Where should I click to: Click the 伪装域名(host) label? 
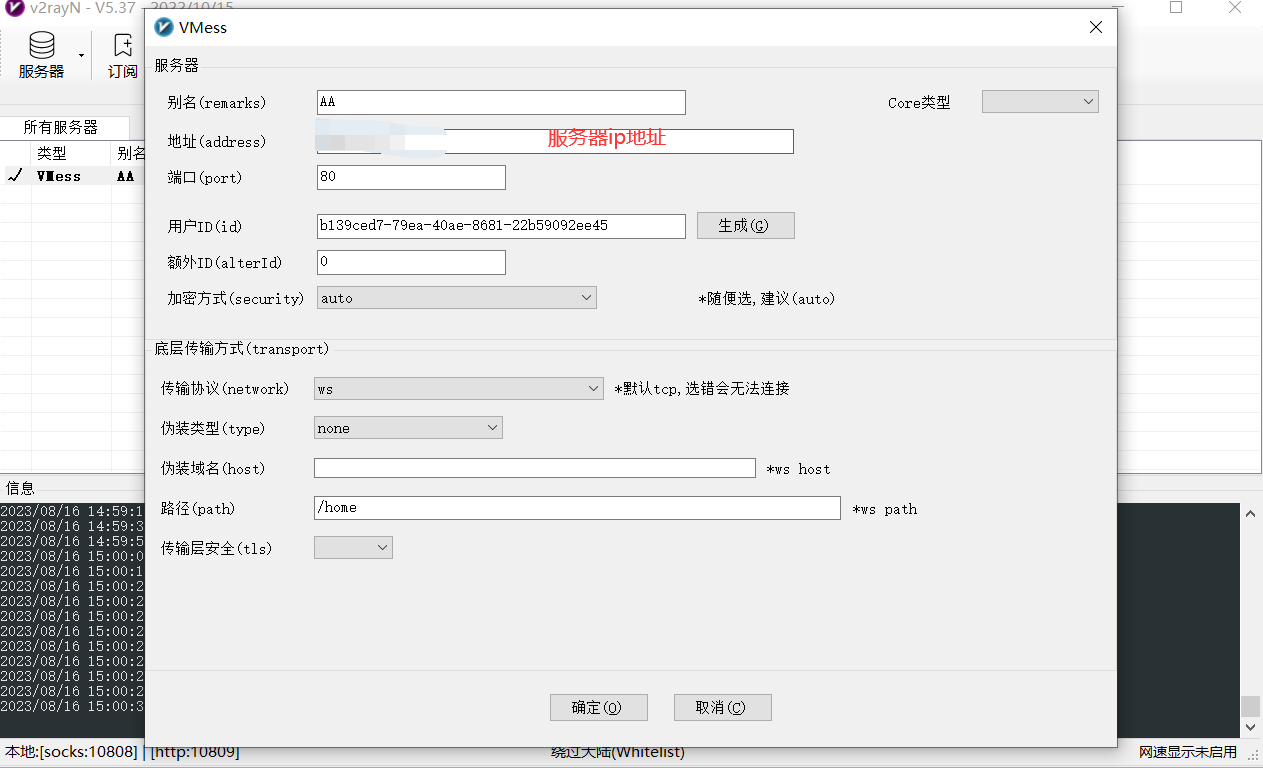(213, 469)
